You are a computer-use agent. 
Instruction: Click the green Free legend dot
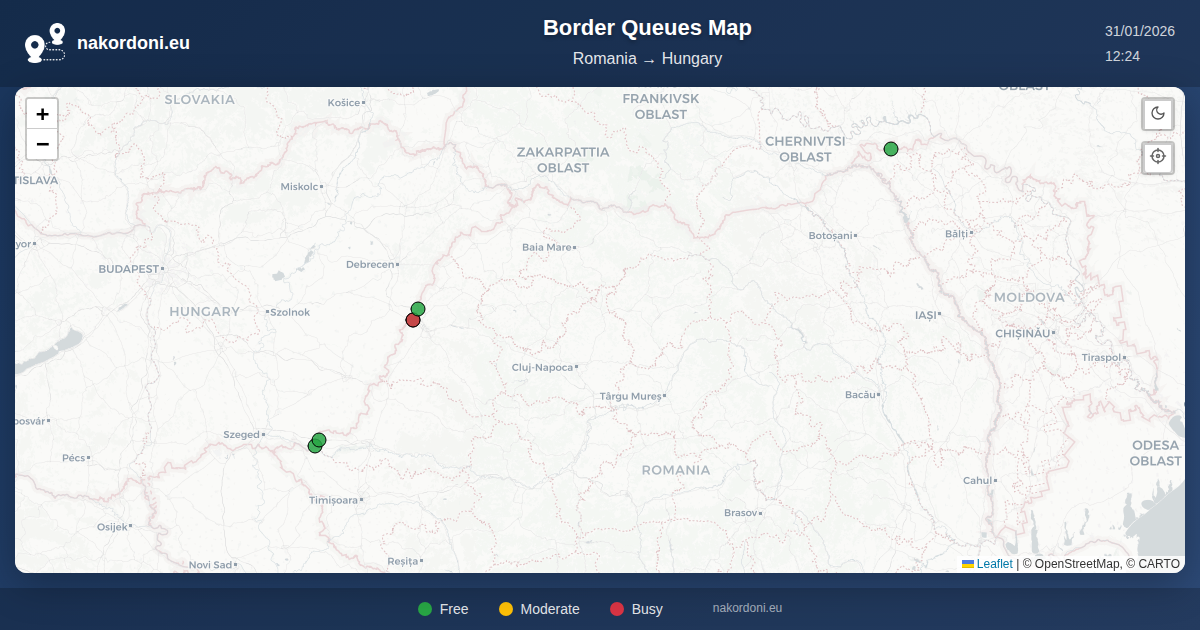tap(425, 609)
